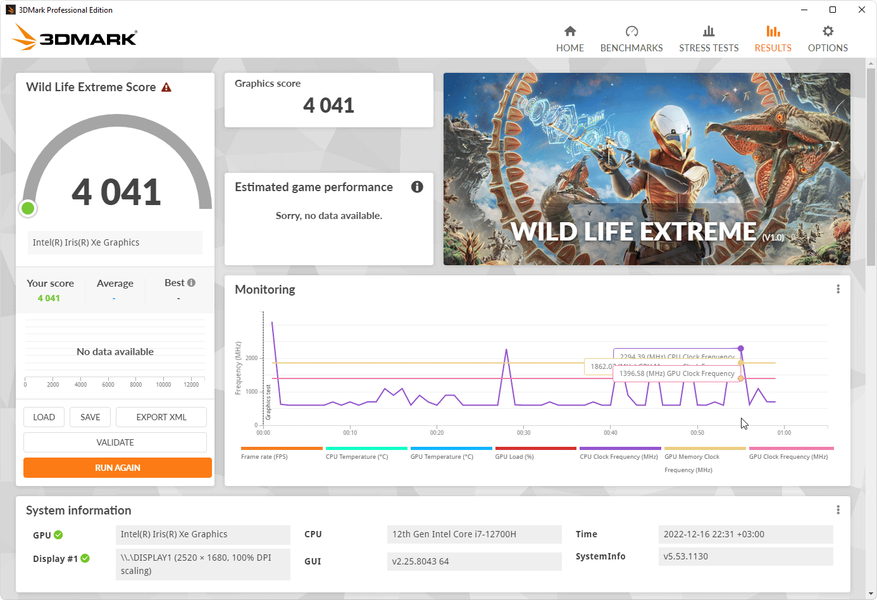Image resolution: width=877 pixels, height=600 pixels.
Task: Click the GPU green check icon
Action: [x=58, y=535]
